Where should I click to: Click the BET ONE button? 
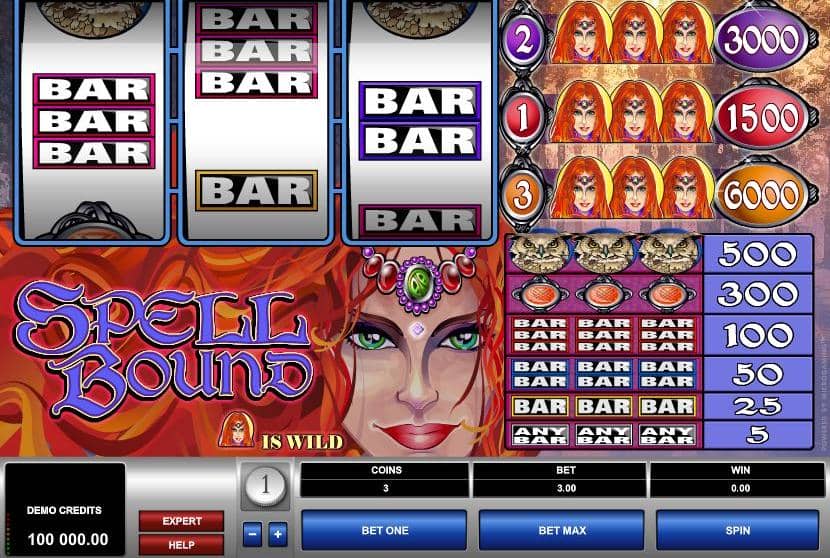tap(384, 530)
